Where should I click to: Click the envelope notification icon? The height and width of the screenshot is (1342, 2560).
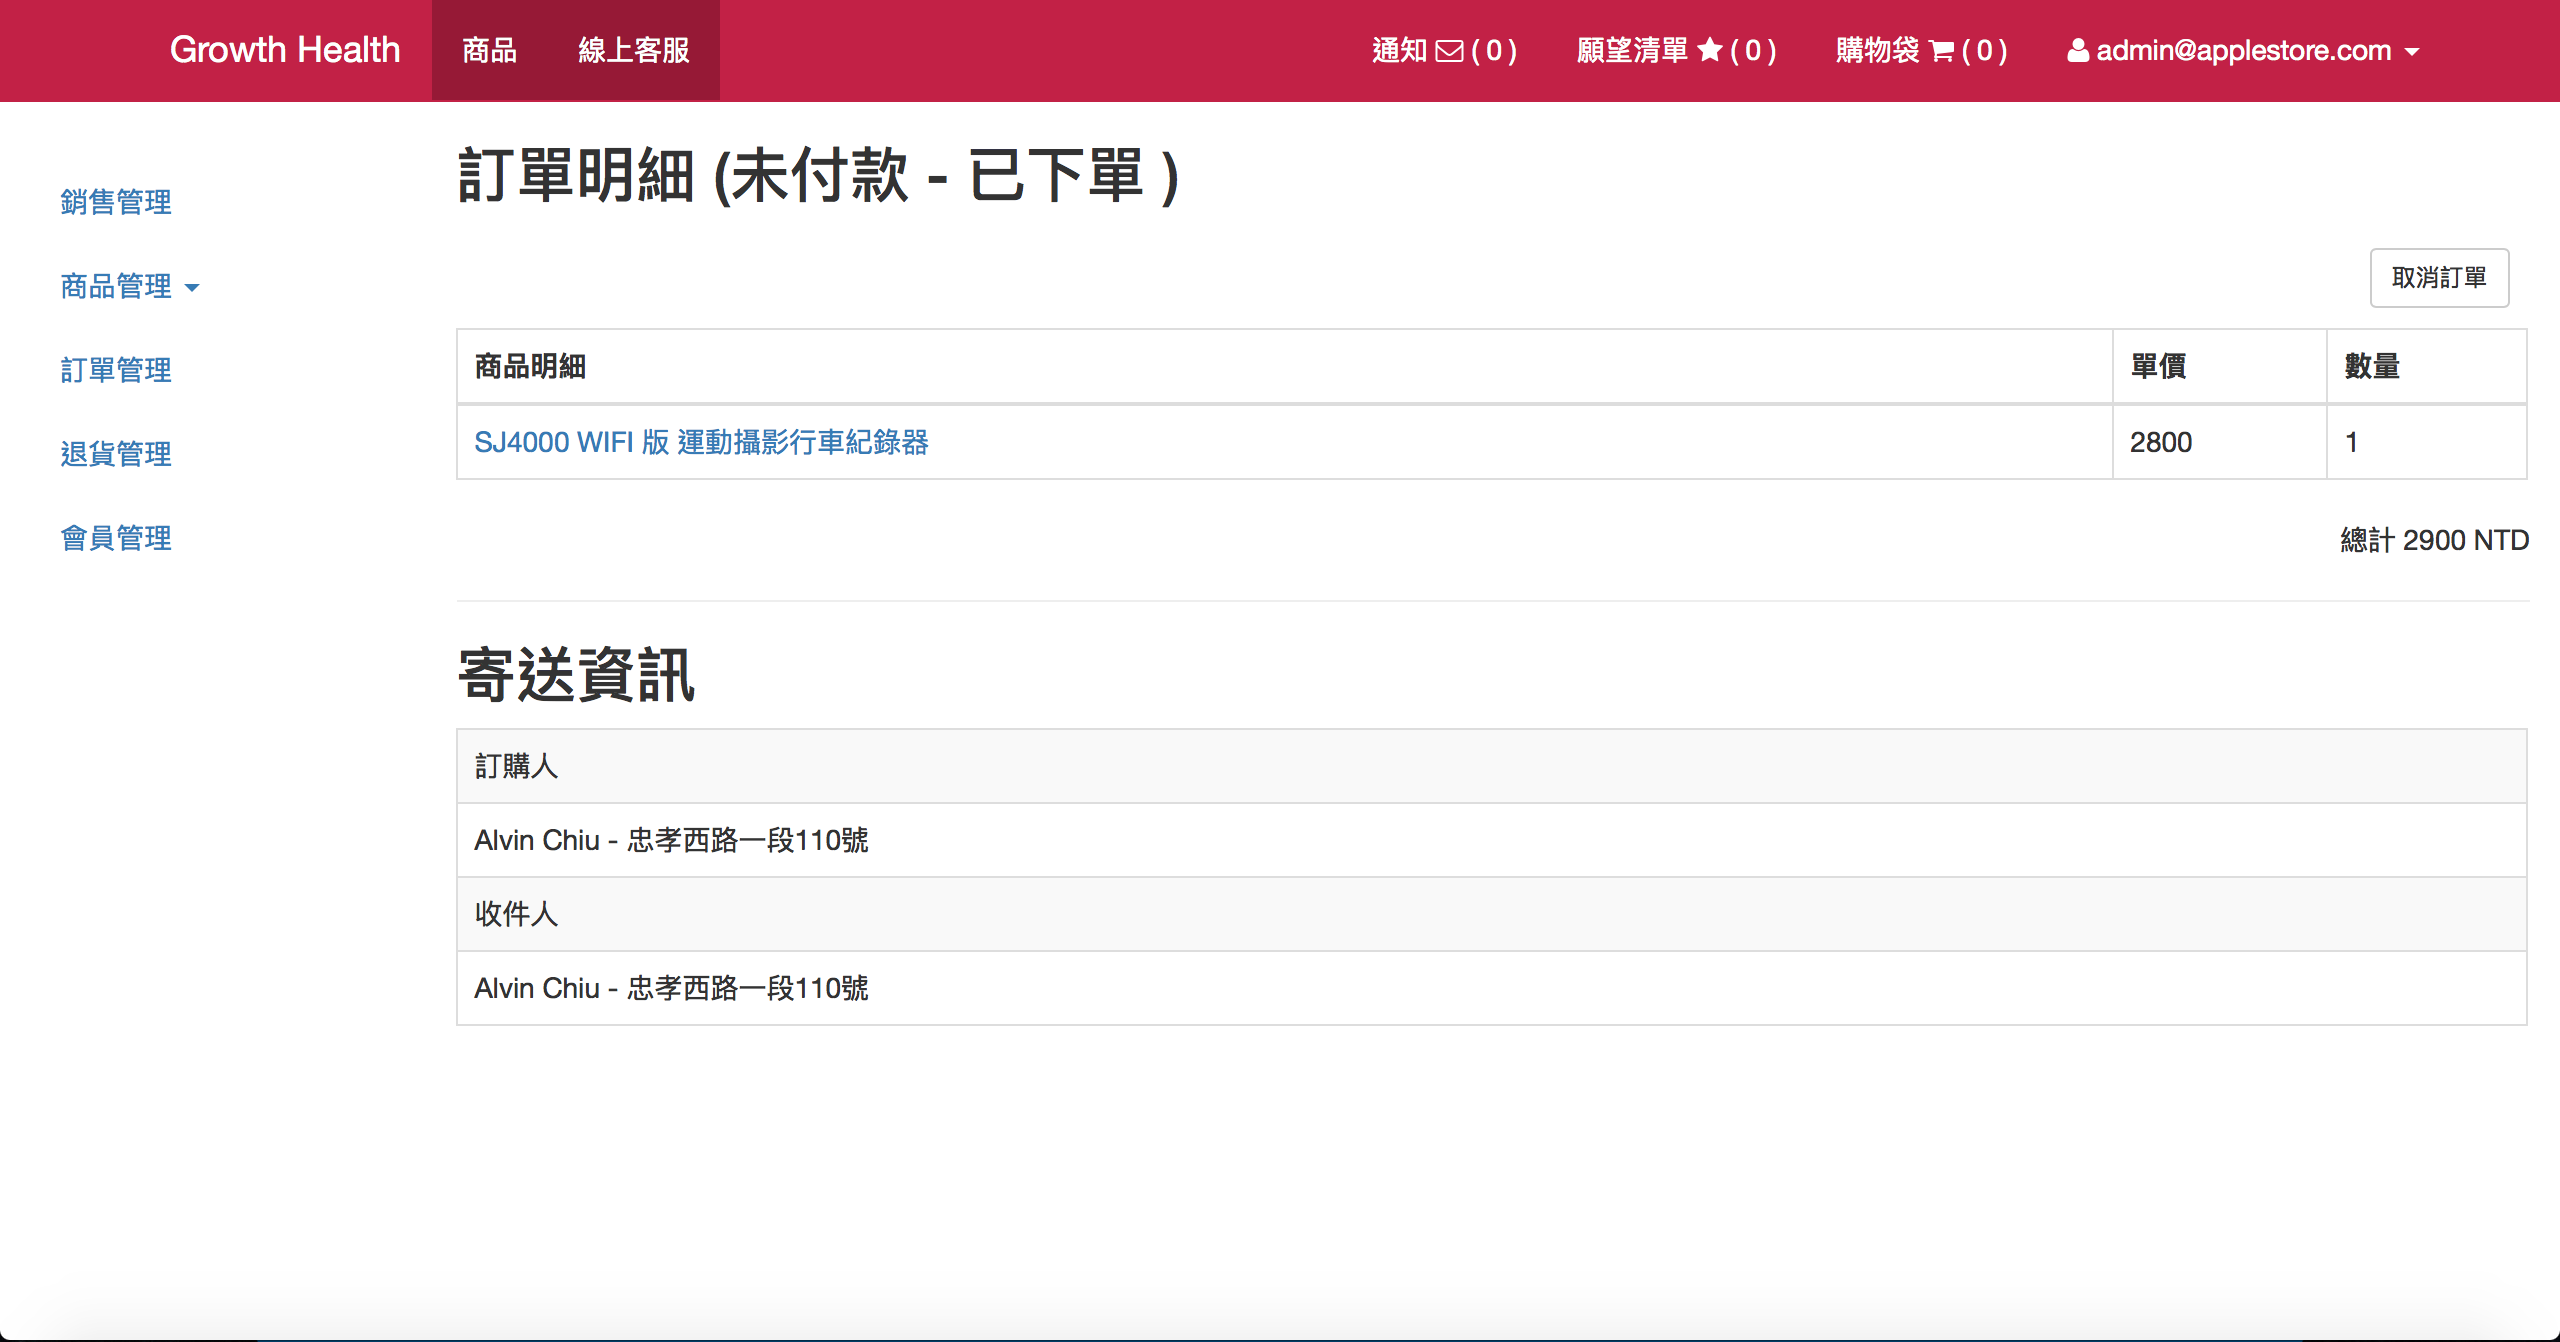(1449, 51)
